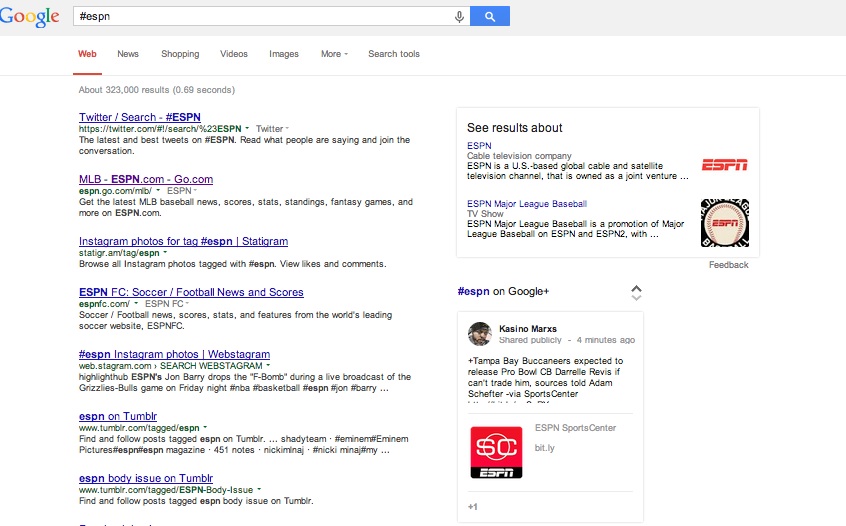This screenshot has height=526, width=846.
Task: Click the Kasino Marxs profile avatar
Action: 480,334
